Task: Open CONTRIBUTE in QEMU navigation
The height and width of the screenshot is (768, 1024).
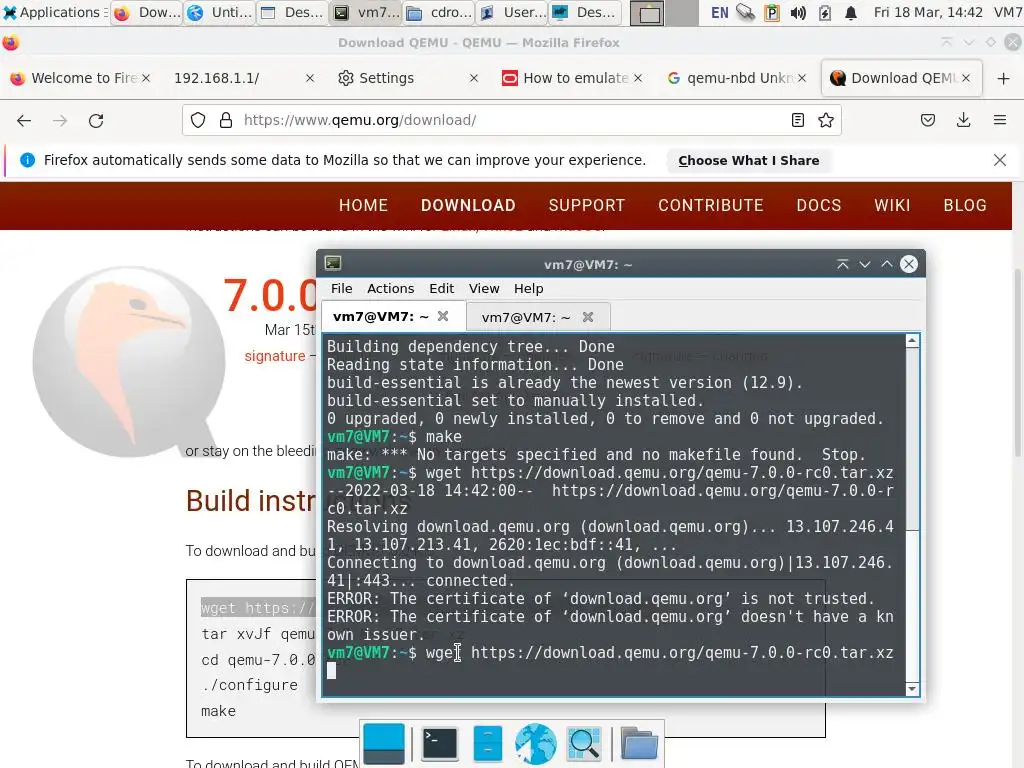Action: pyautogui.click(x=711, y=205)
